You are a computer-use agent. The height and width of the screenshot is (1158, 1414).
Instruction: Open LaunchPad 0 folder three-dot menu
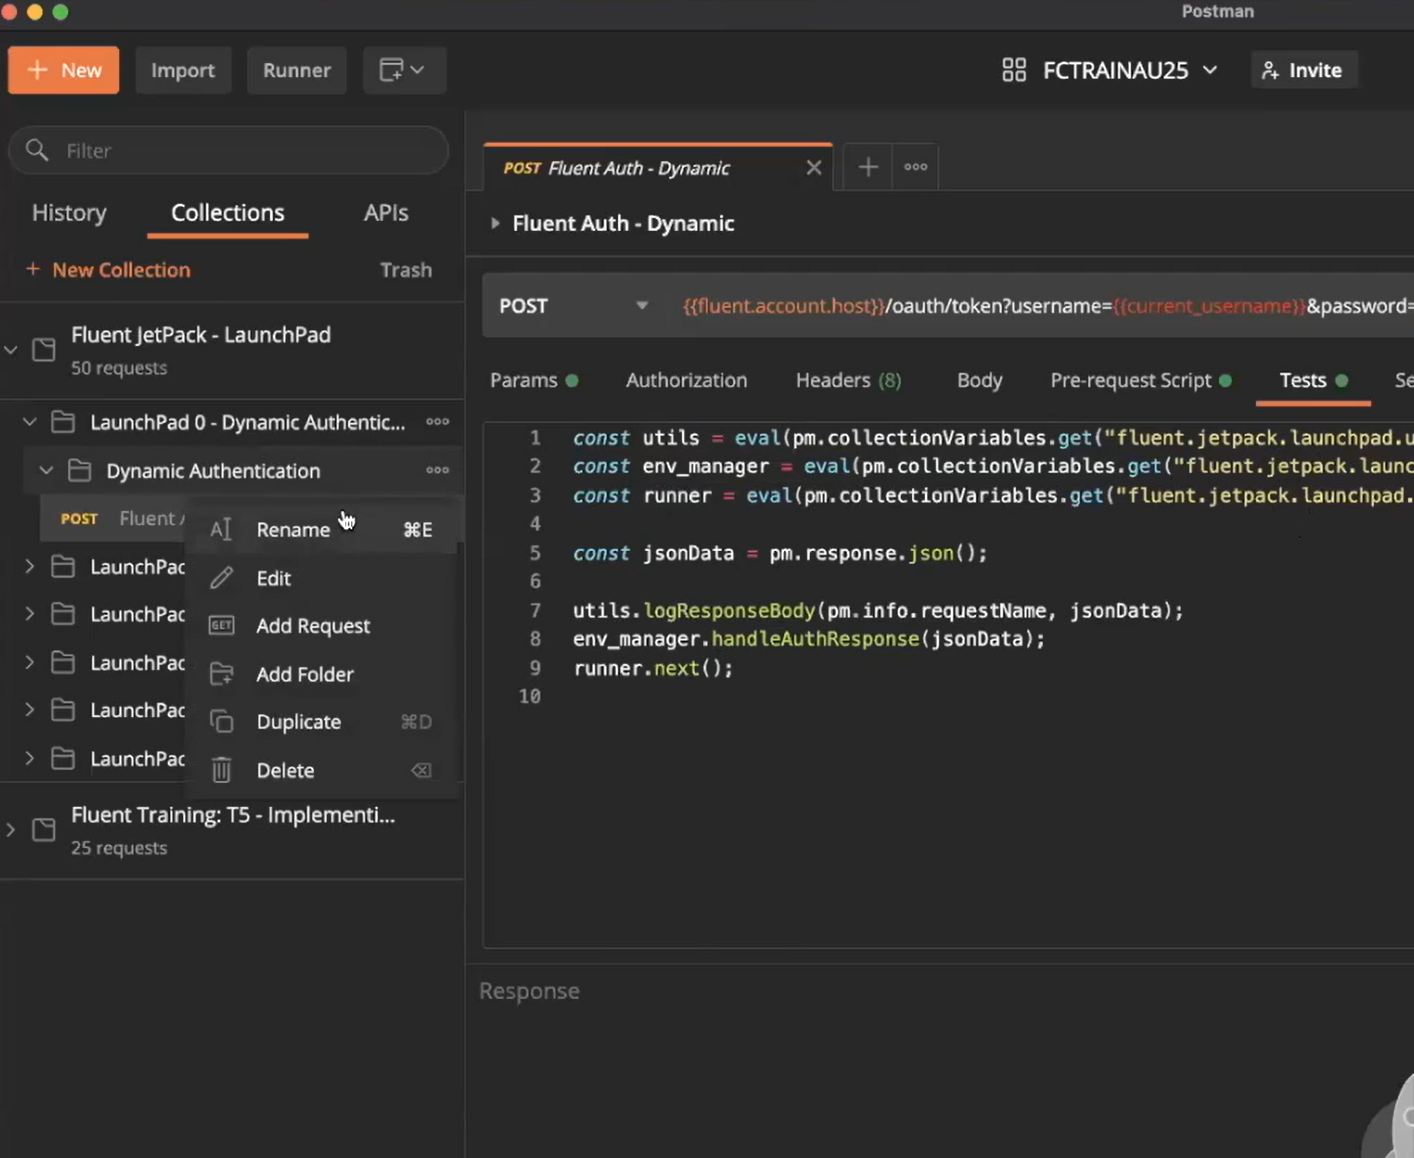pos(437,422)
